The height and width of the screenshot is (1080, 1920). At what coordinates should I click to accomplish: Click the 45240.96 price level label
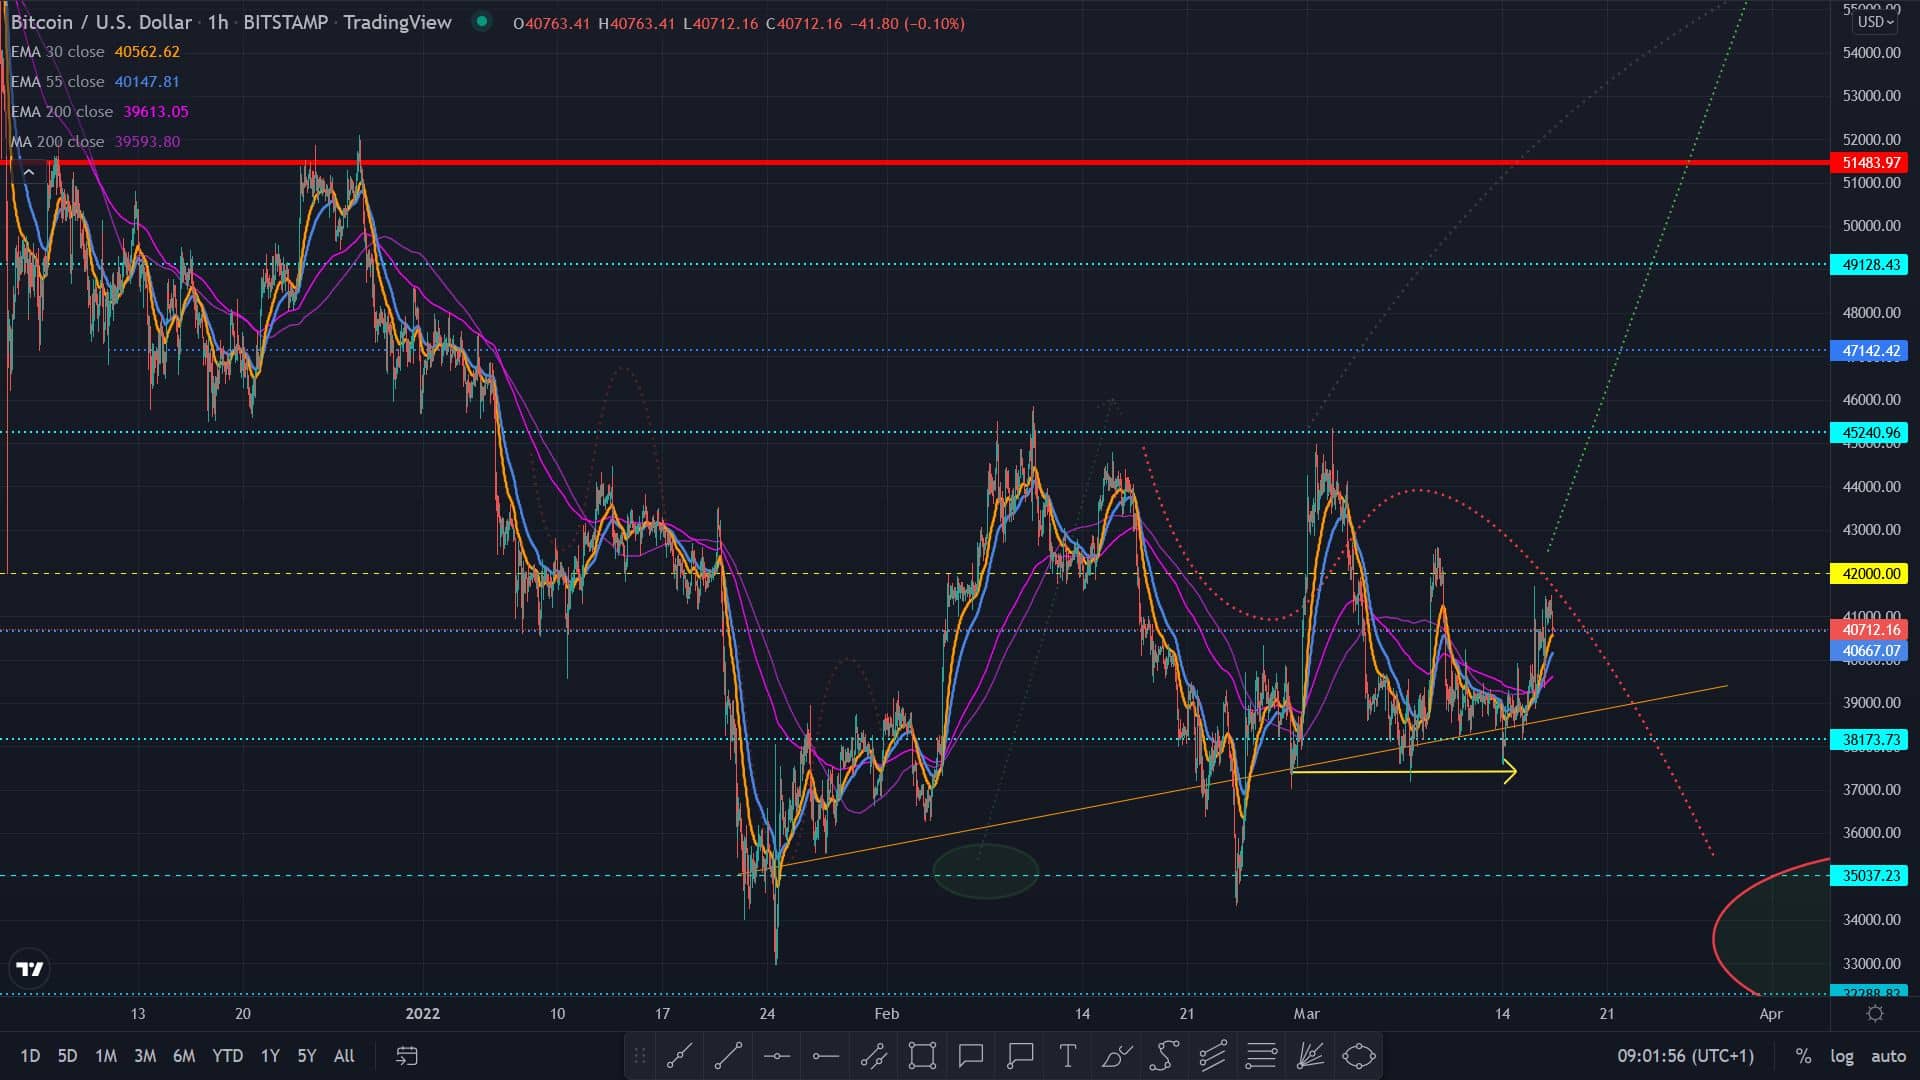click(1869, 433)
